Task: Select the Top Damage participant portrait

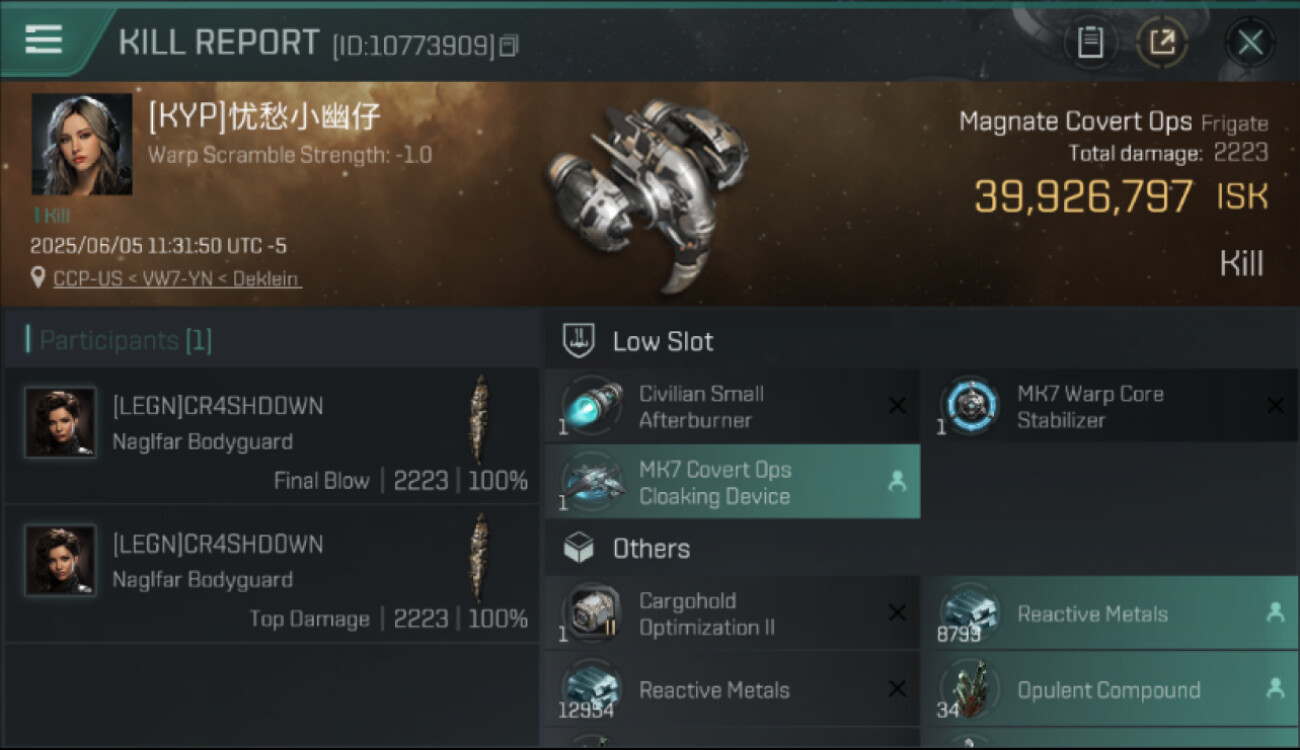Action: tap(60, 560)
